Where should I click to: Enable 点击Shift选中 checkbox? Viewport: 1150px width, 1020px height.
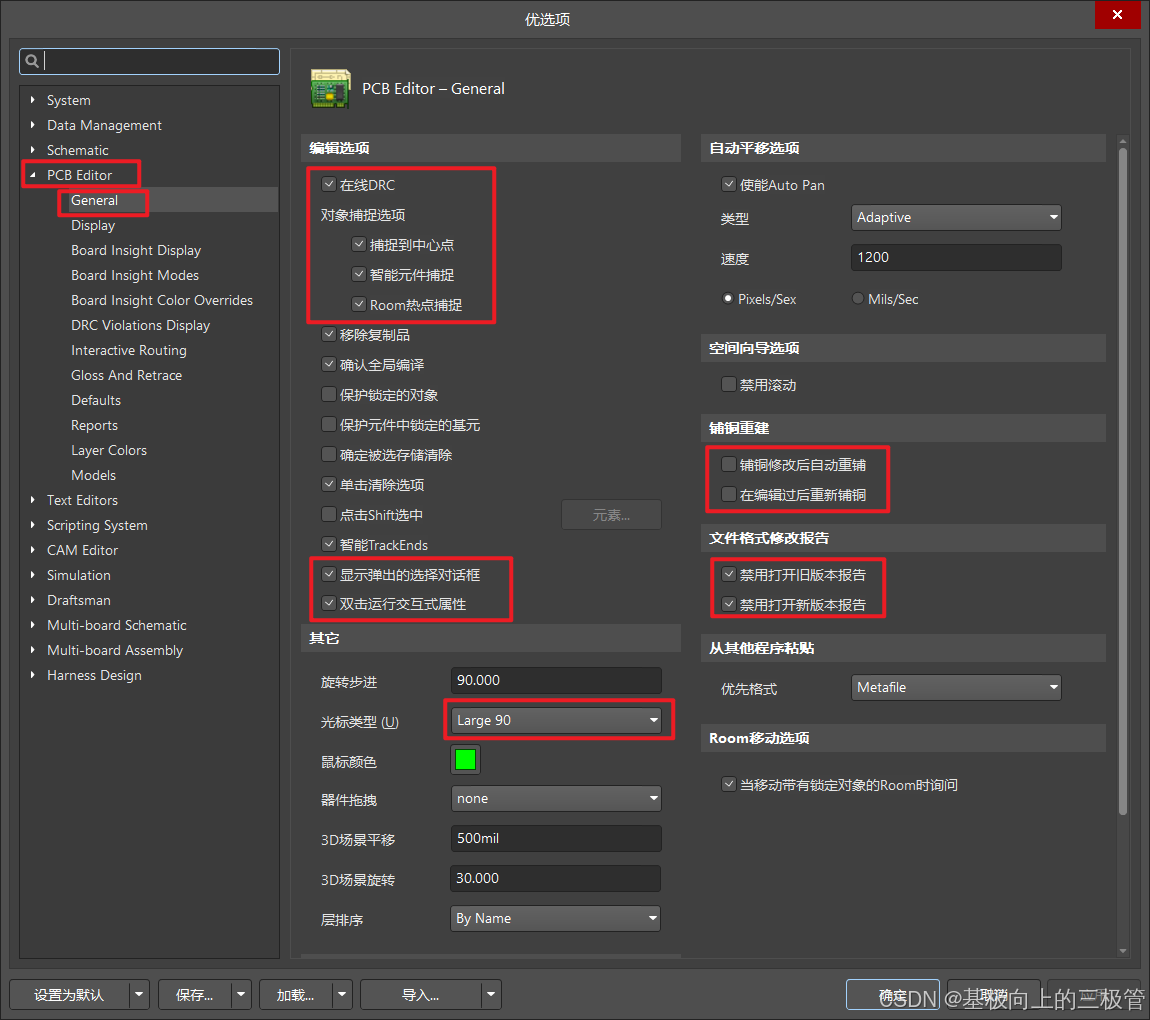[329, 515]
